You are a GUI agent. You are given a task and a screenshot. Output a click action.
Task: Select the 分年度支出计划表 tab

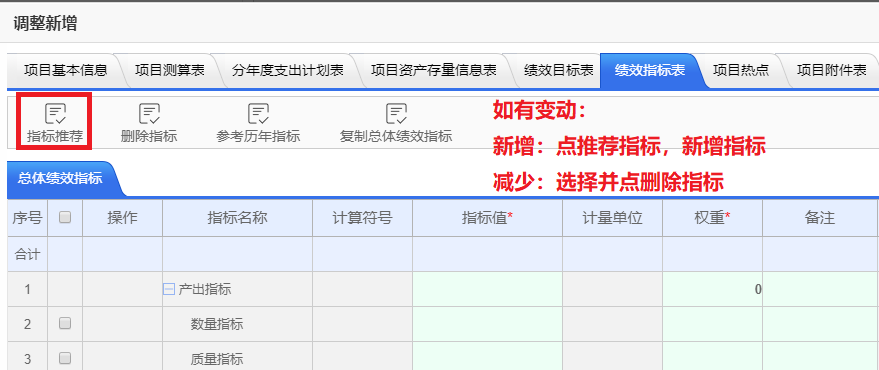click(x=287, y=71)
